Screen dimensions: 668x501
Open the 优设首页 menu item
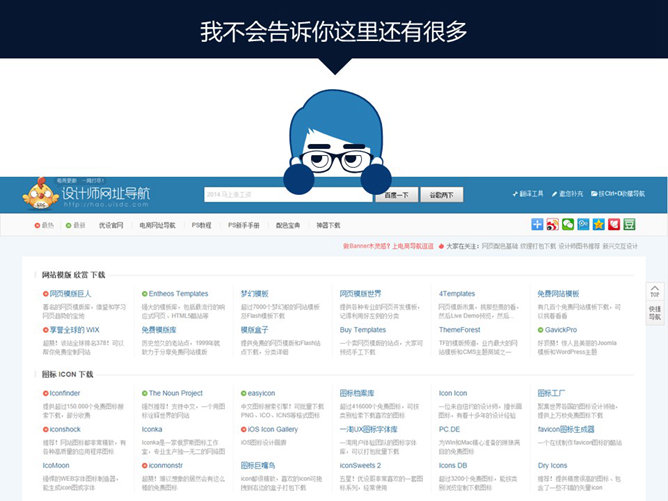pos(111,225)
